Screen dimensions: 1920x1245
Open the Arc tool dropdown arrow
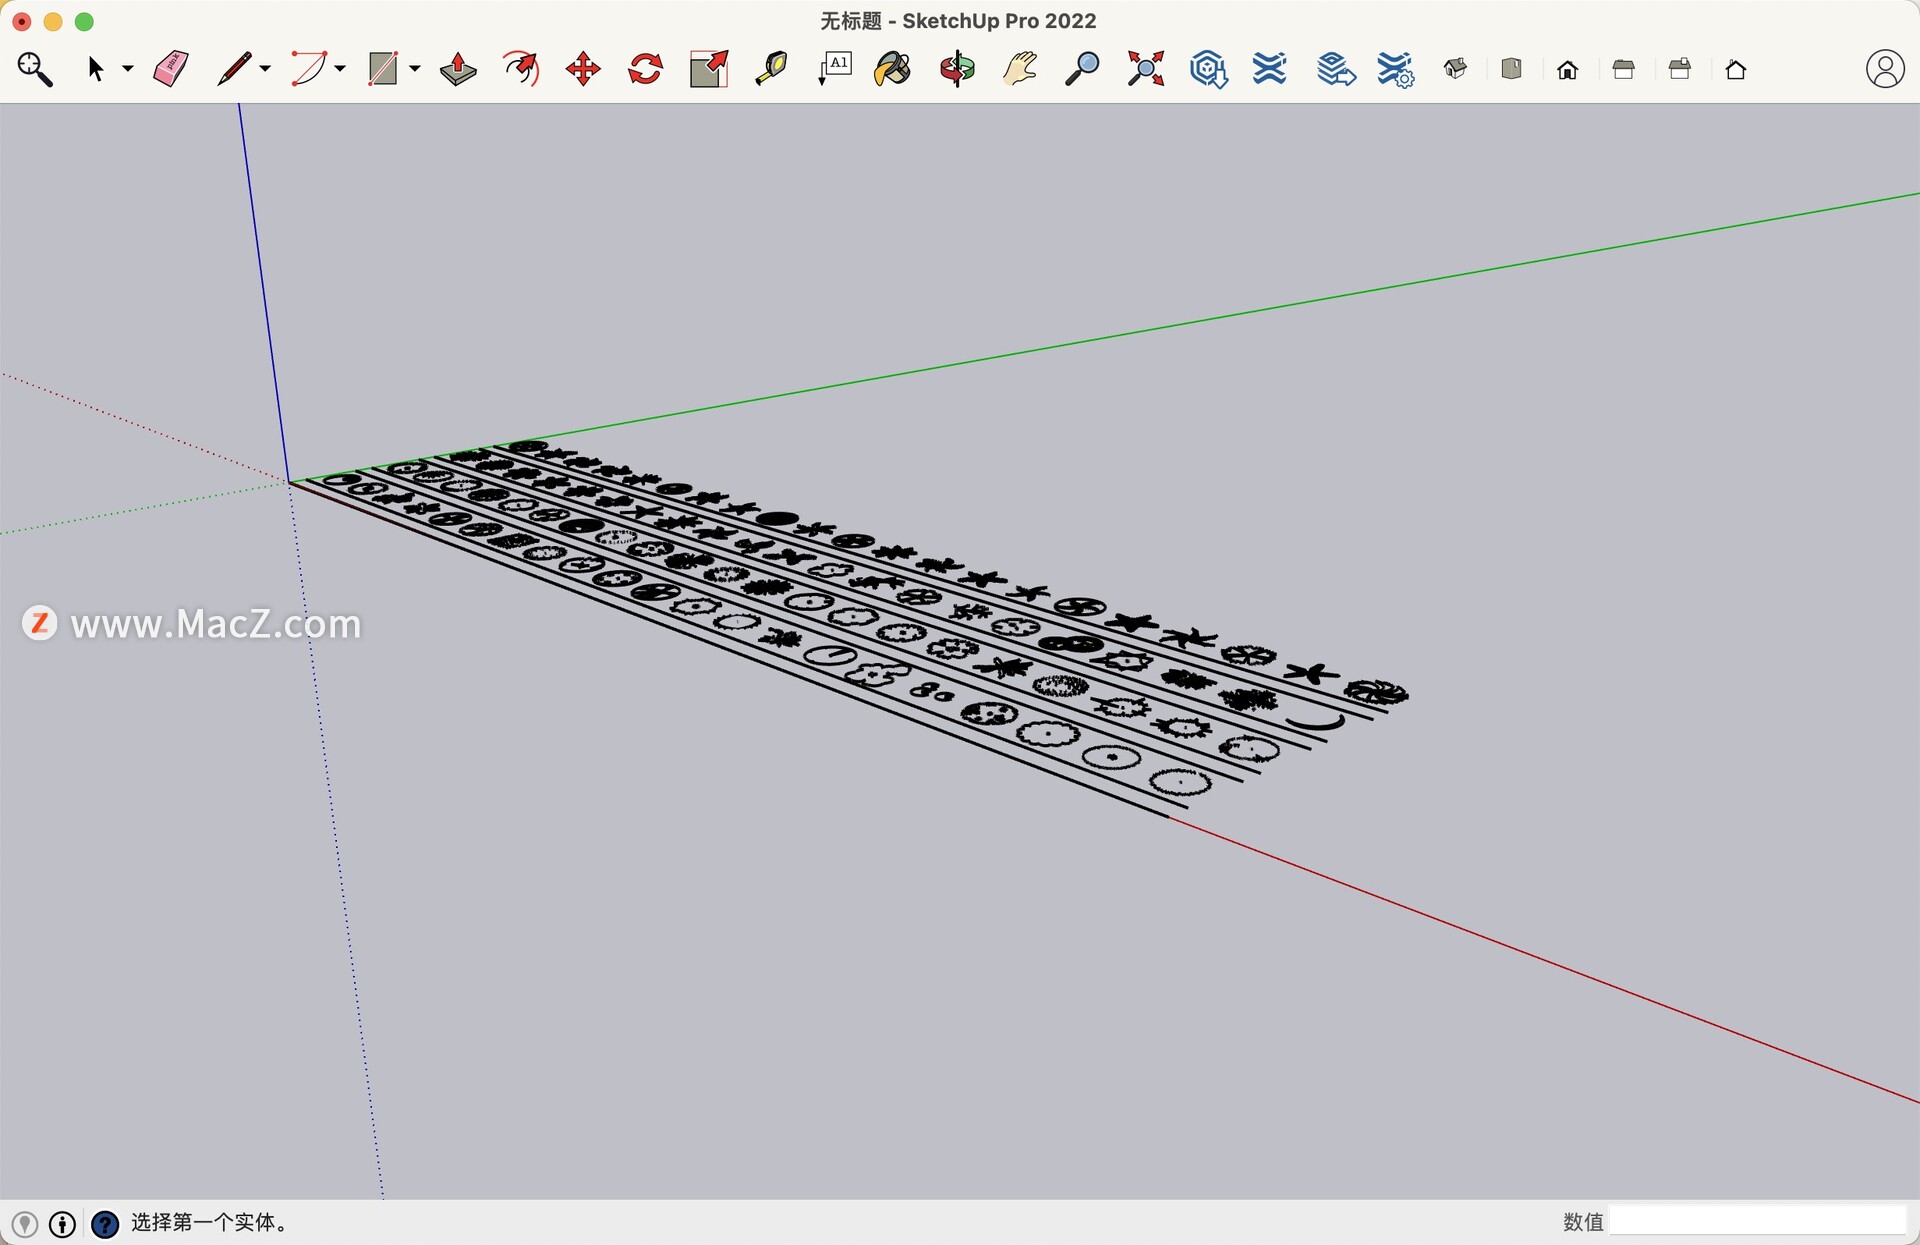340,69
